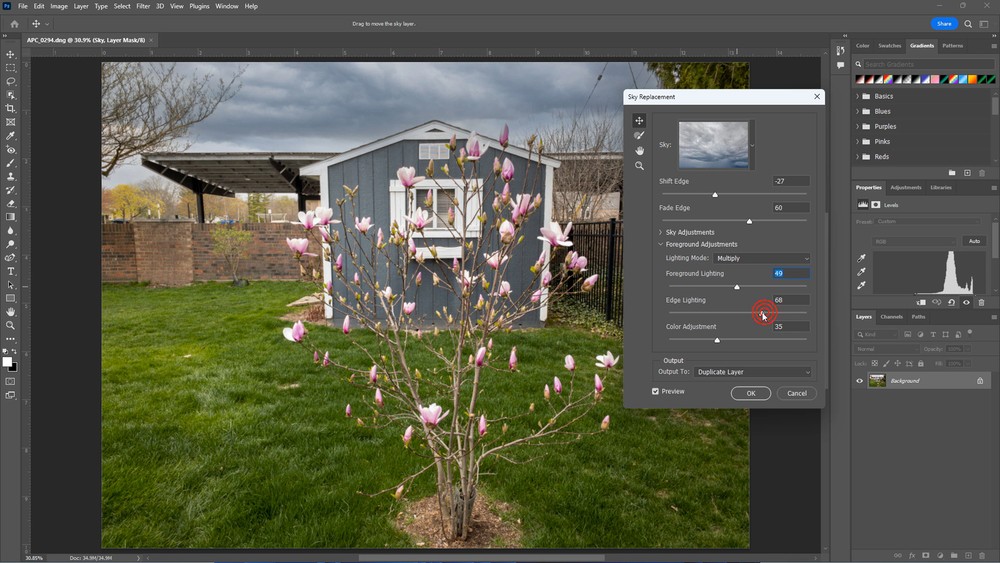Open the Select menu

tap(122, 6)
